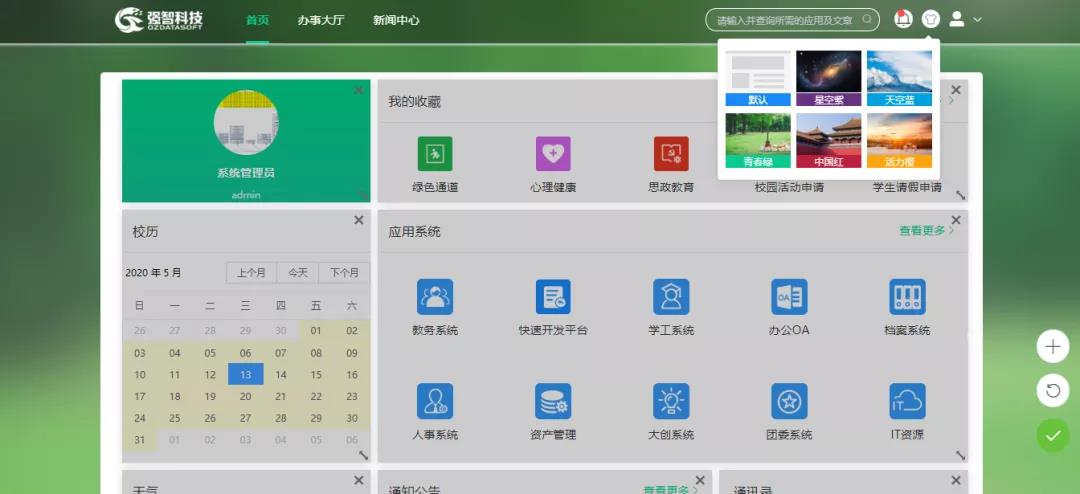Open the 绿色通道 app icon
1080x494 pixels.
click(435, 154)
